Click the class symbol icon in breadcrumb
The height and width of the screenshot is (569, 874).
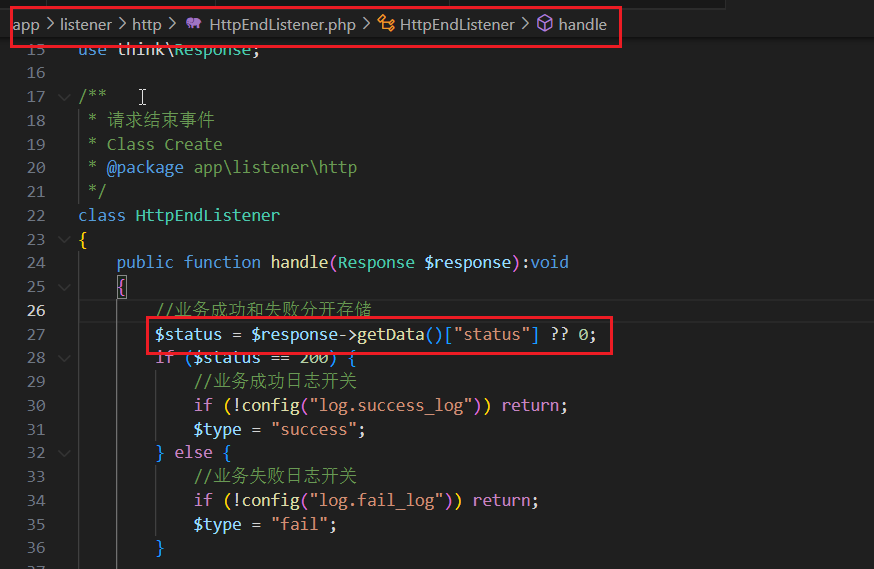[386, 23]
